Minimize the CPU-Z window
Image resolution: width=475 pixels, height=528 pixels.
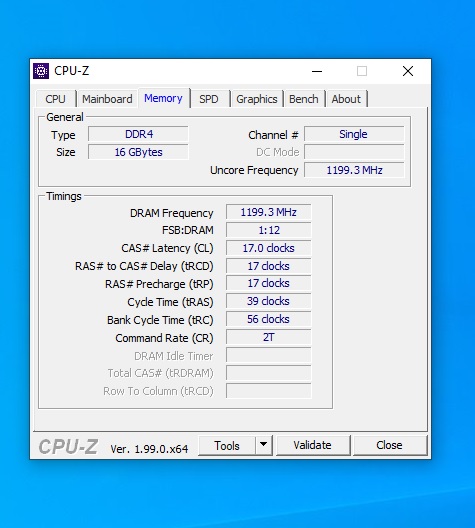click(x=317, y=71)
